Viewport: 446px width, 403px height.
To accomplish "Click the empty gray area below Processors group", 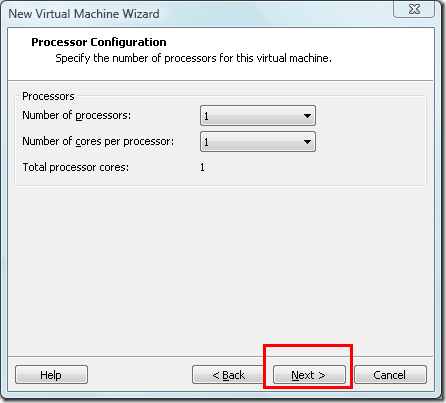I will point(220,267).
